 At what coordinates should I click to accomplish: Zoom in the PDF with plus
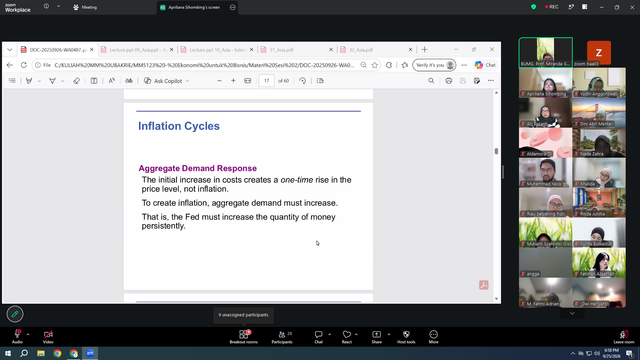[x=233, y=81]
